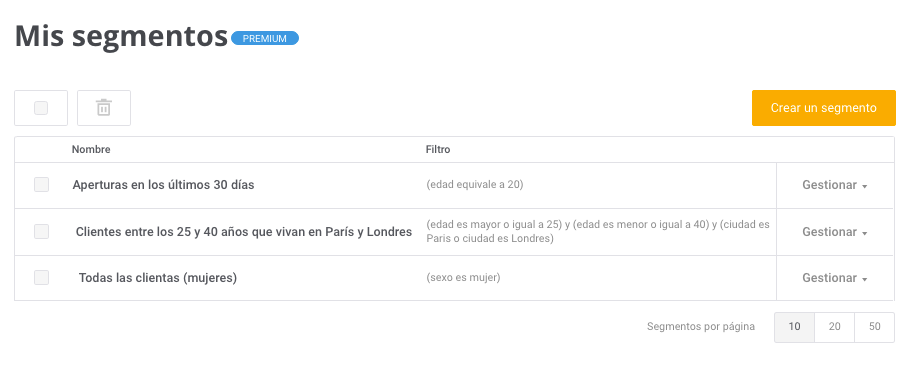Viewport: 910px width, 366px height.
Task: Click the PREMIUM badge next to title
Action: [265, 38]
